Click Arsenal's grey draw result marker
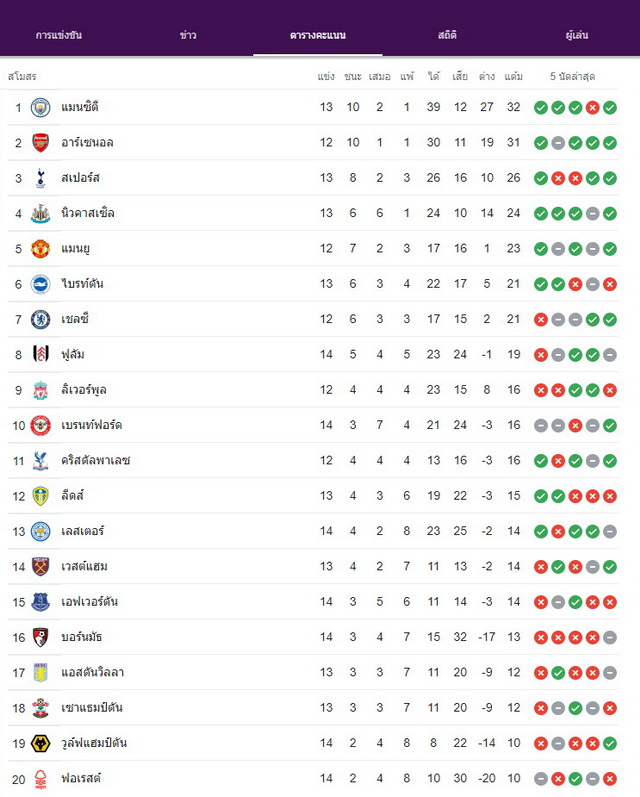The width and height of the screenshot is (640, 797). point(558,143)
